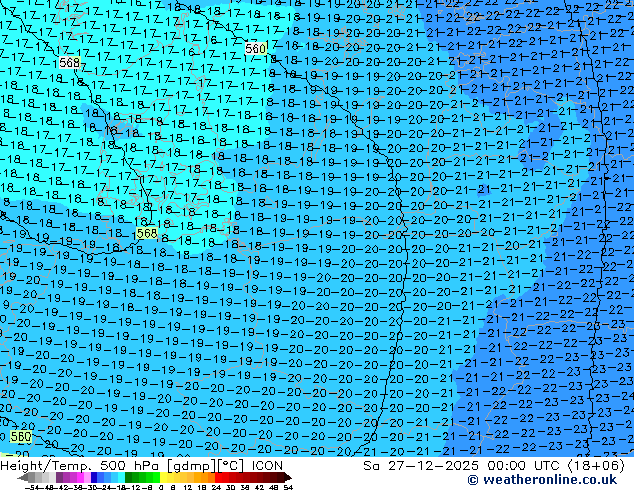Click the dark green swatch at -12 in legend

tap(128, 477)
